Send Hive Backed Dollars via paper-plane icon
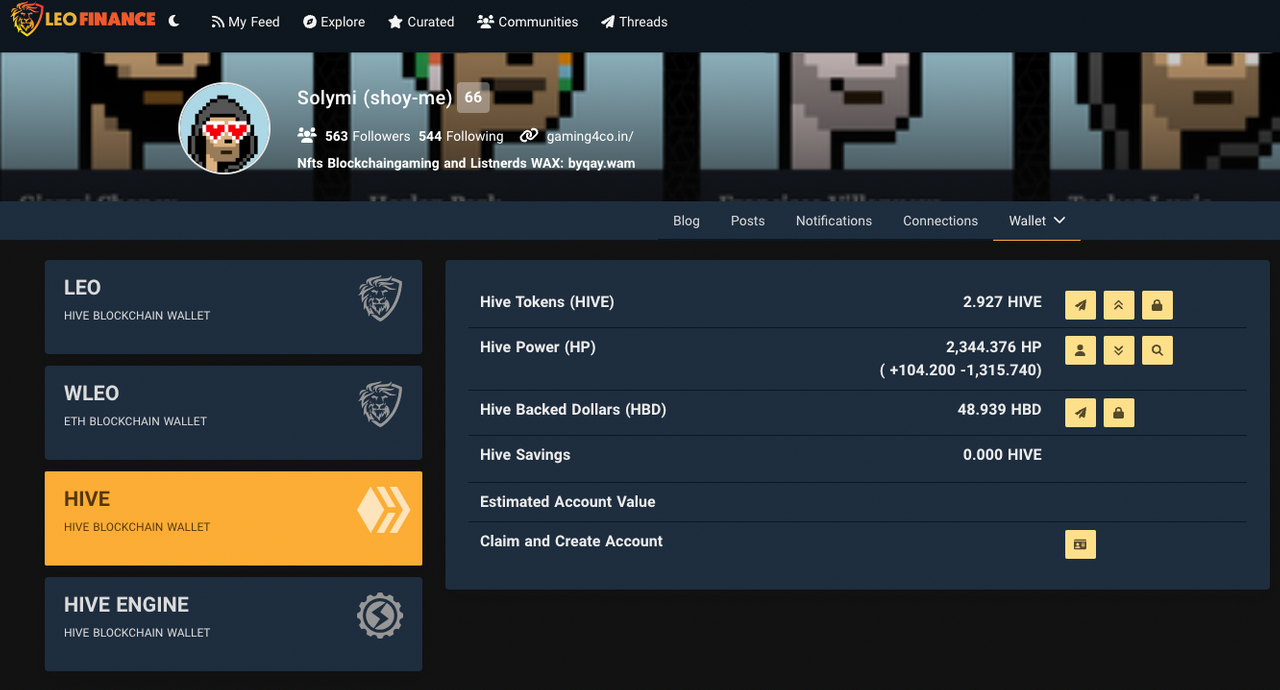This screenshot has width=1280, height=690. pyautogui.click(x=1080, y=412)
